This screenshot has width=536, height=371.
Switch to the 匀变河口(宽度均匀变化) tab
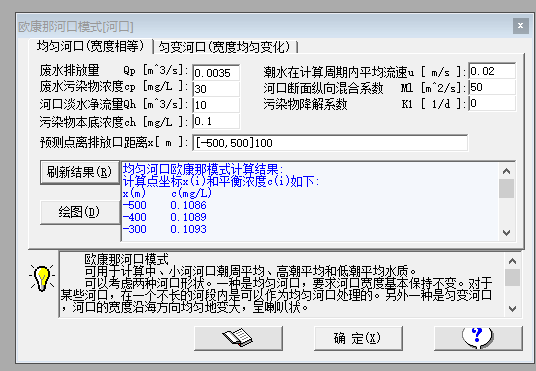(224, 47)
